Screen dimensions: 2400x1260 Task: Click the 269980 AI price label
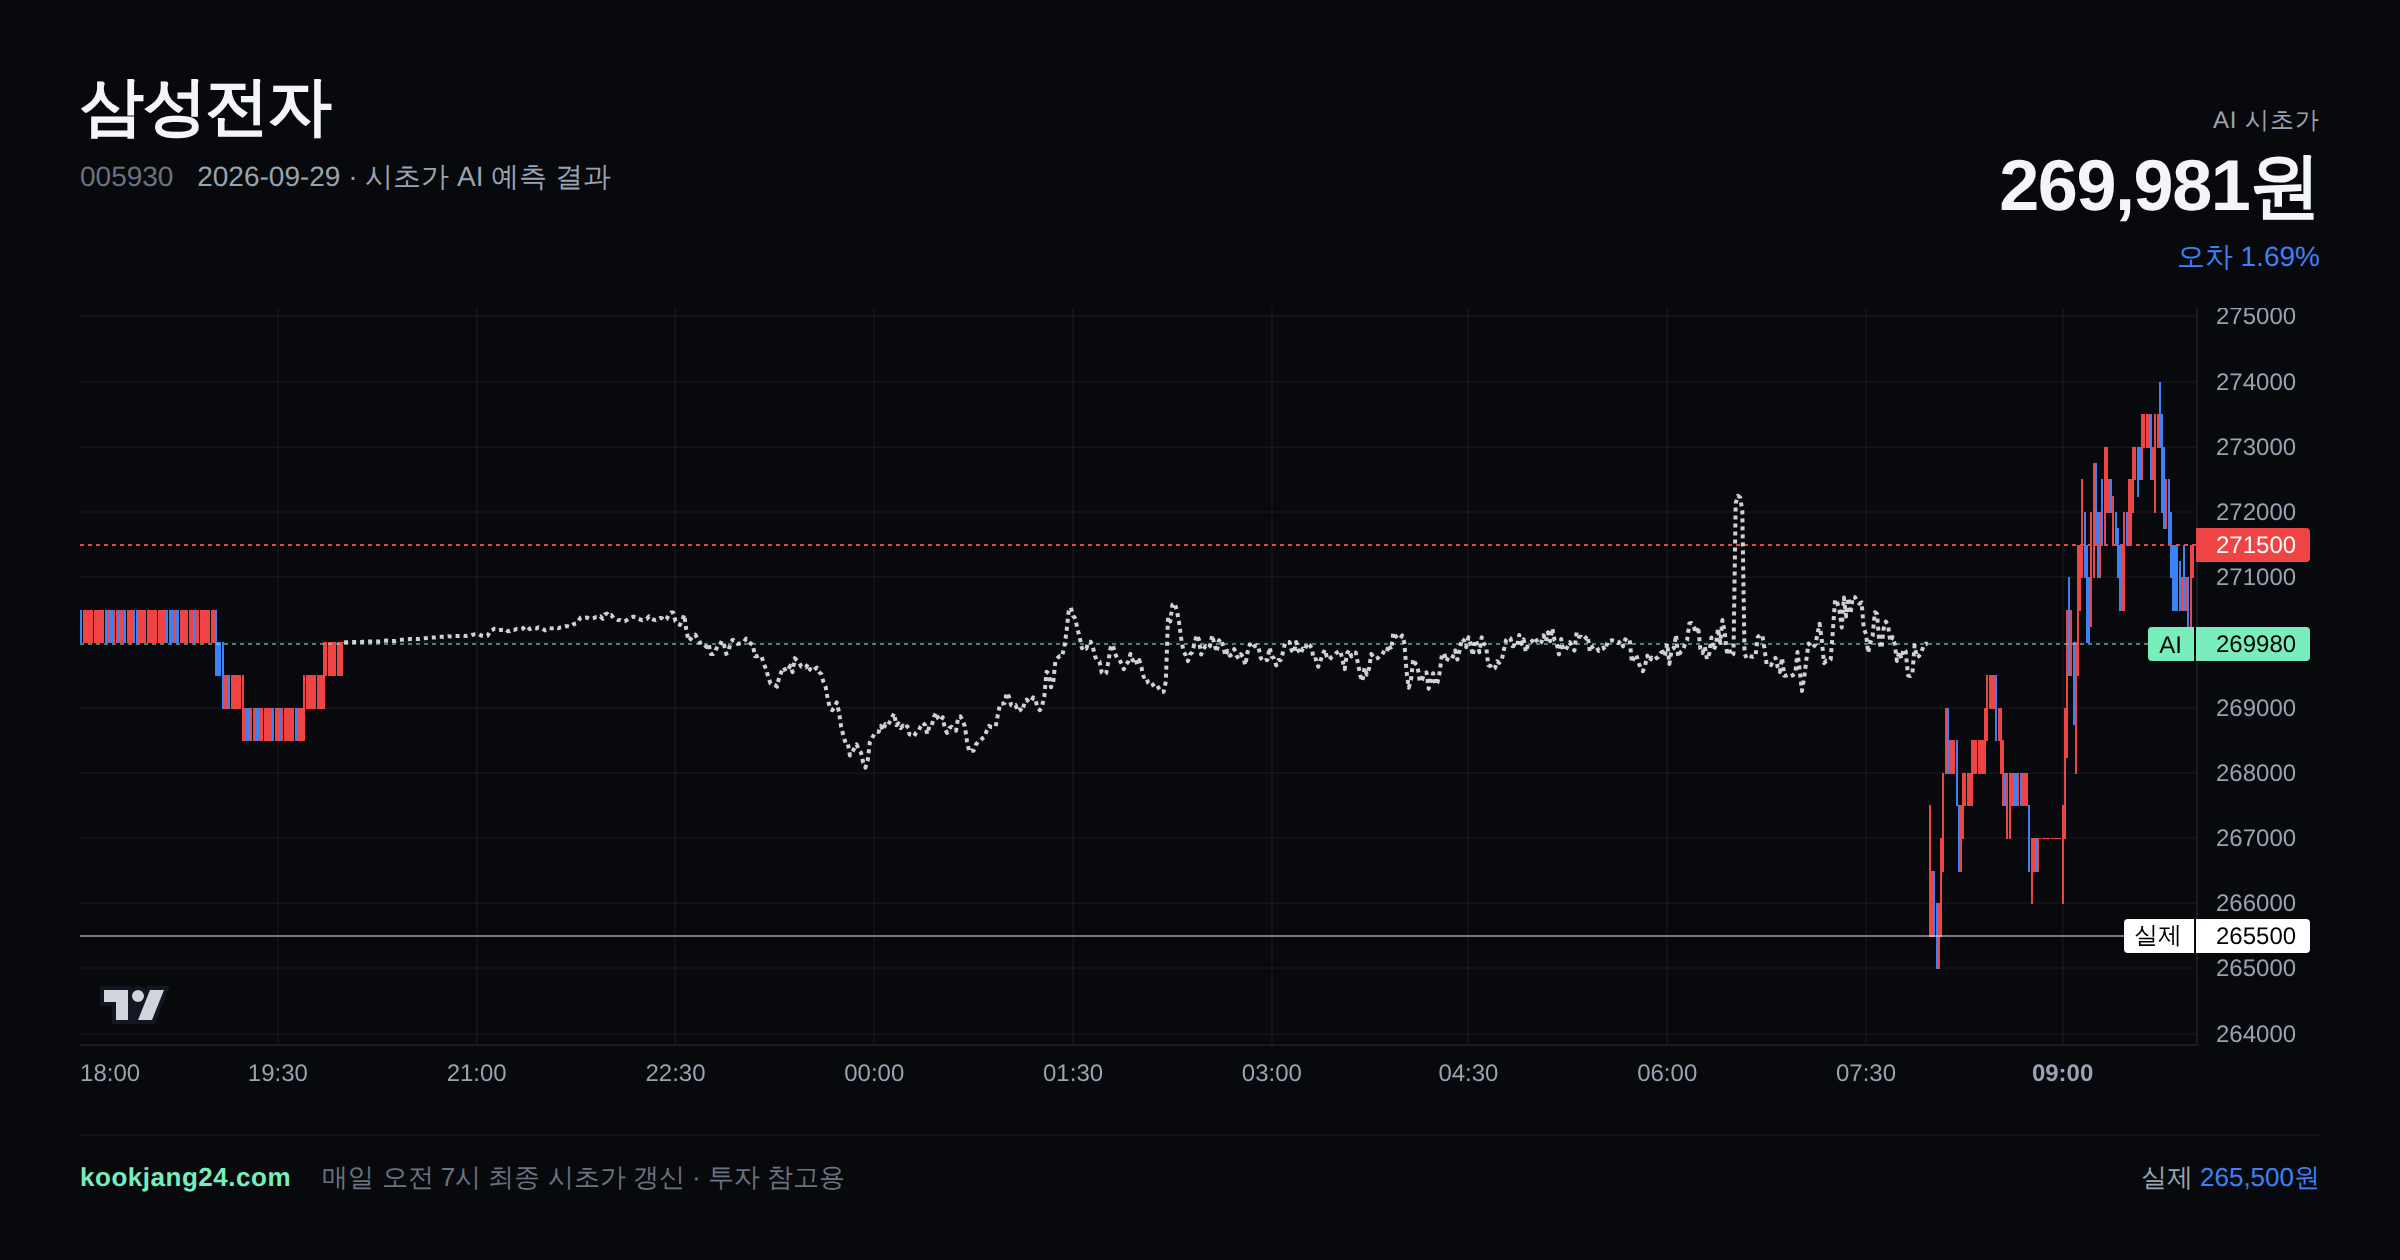(2253, 644)
